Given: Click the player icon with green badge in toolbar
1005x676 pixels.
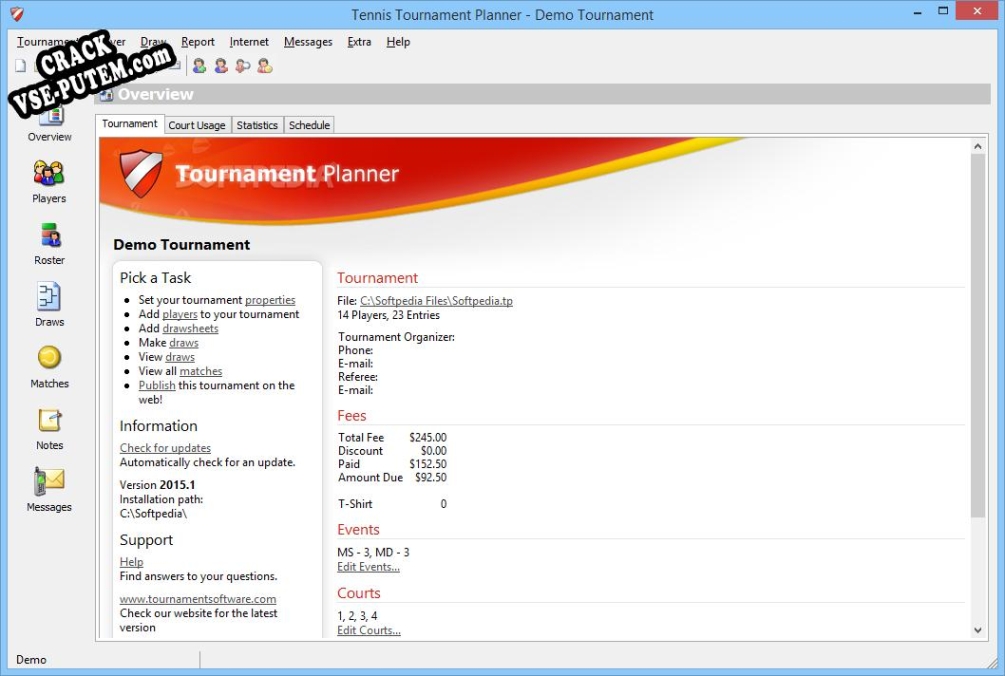Looking at the screenshot, I should coord(199,65).
